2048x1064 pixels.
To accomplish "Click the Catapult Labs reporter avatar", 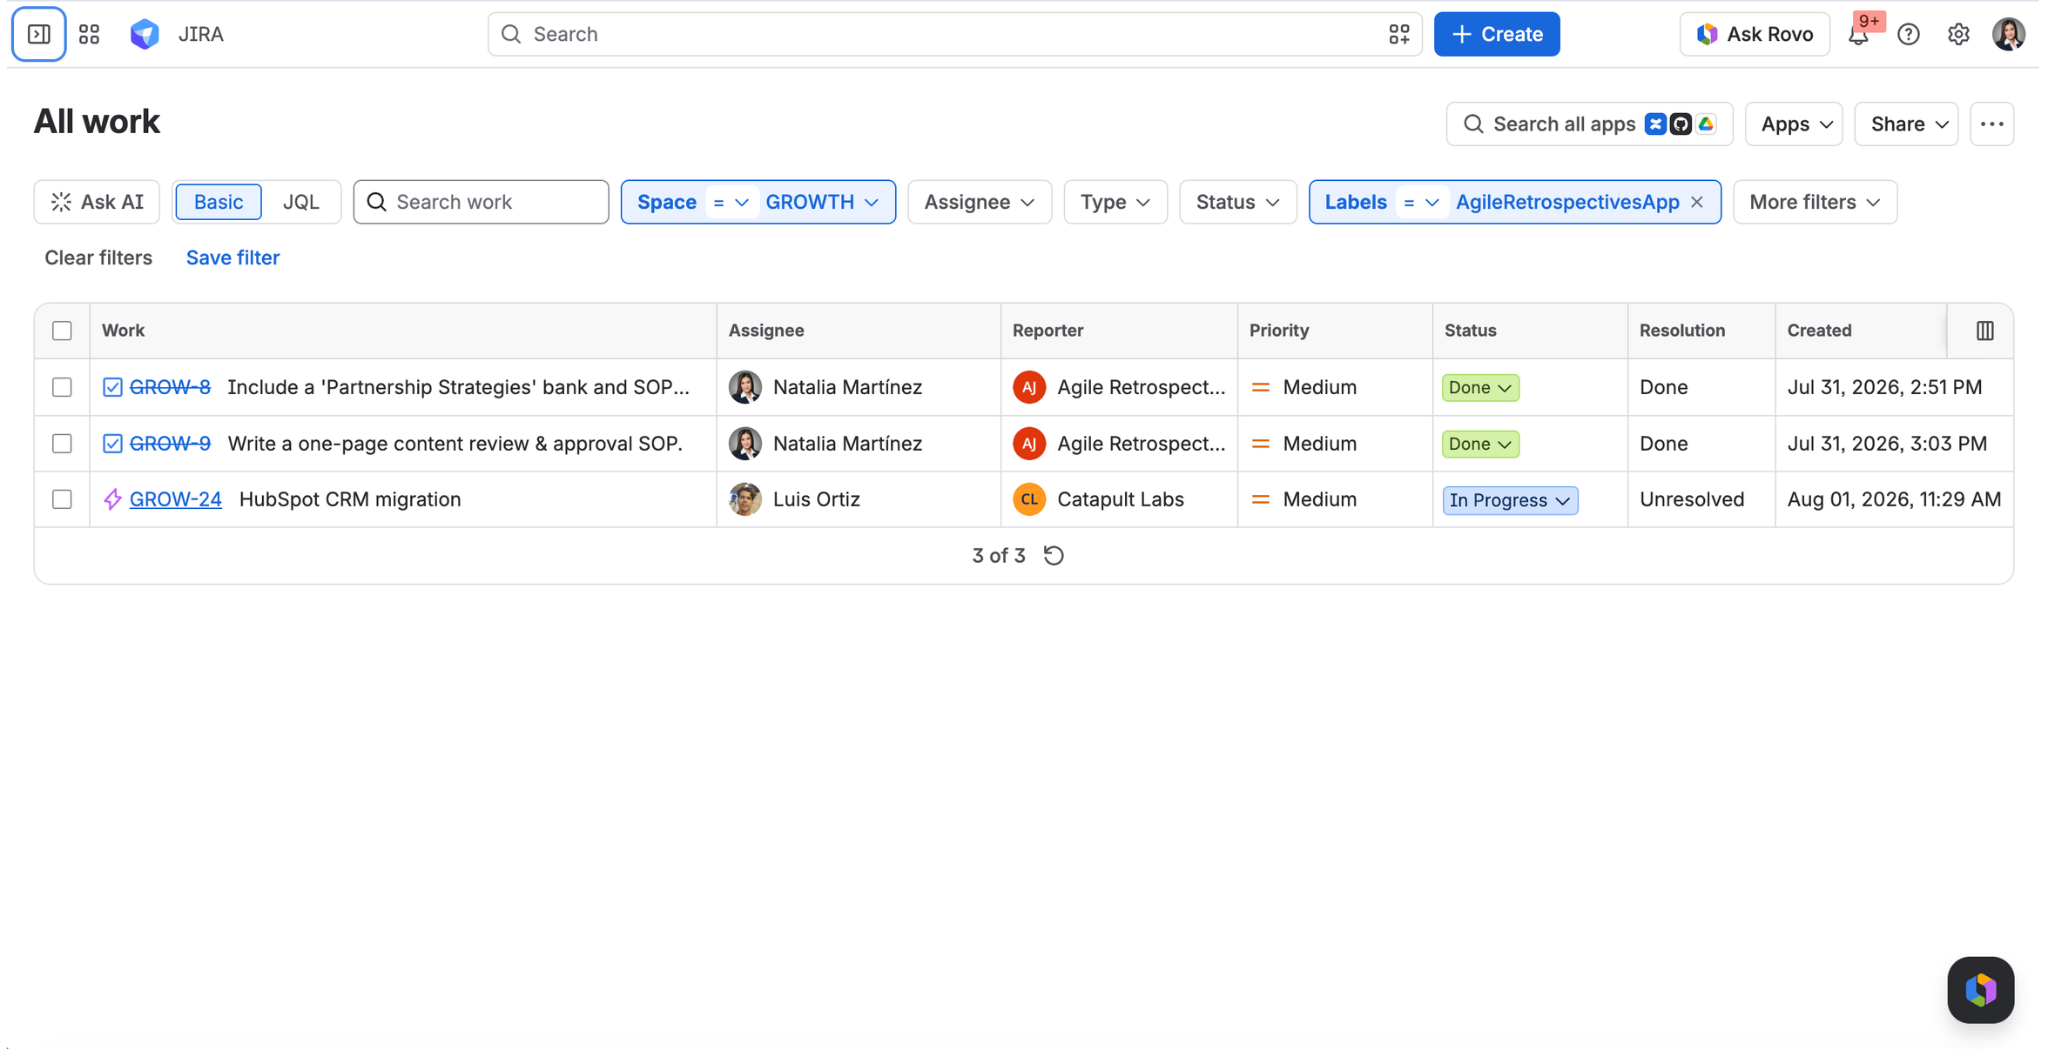I will (x=1029, y=499).
